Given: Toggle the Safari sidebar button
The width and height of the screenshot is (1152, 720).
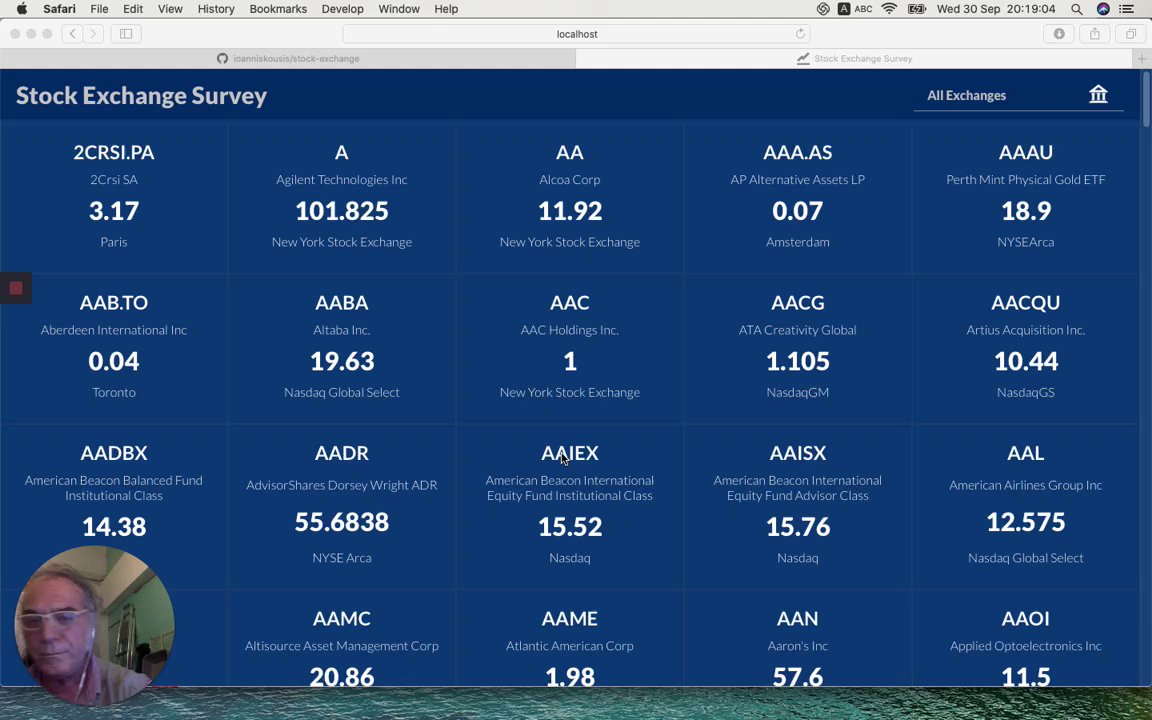Looking at the screenshot, I should 126,34.
